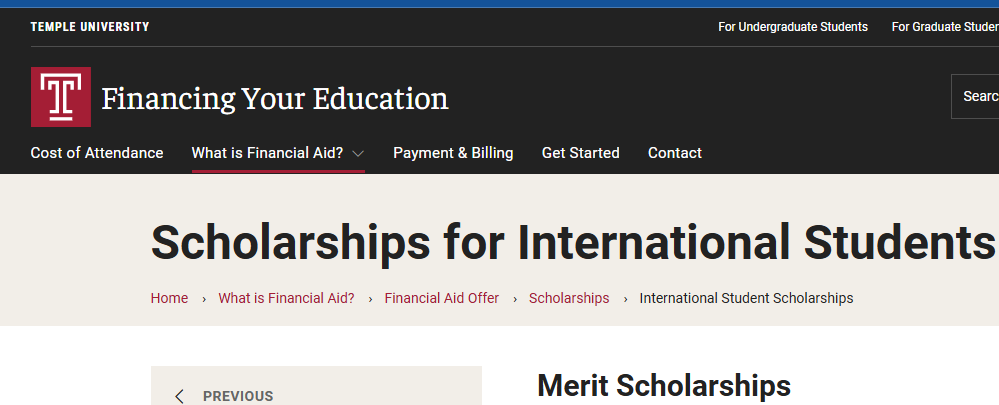
Task: Click the TEMPLE UNIVERSITY top link
Action: [90, 27]
